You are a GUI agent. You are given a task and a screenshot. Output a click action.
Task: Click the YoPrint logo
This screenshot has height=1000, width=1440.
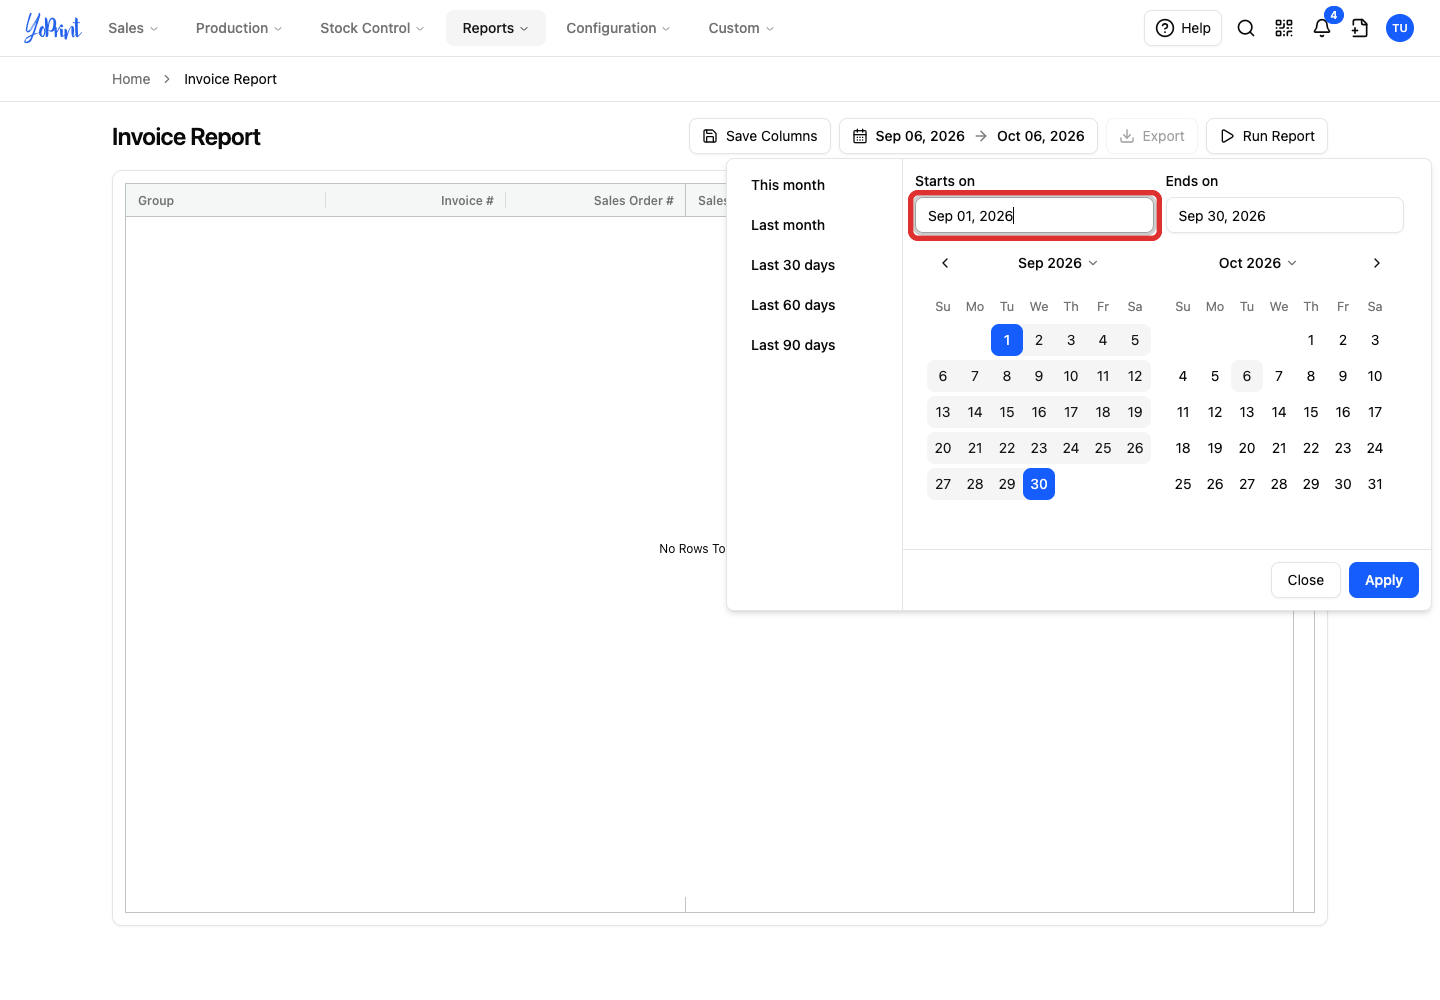pyautogui.click(x=53, y=28)
